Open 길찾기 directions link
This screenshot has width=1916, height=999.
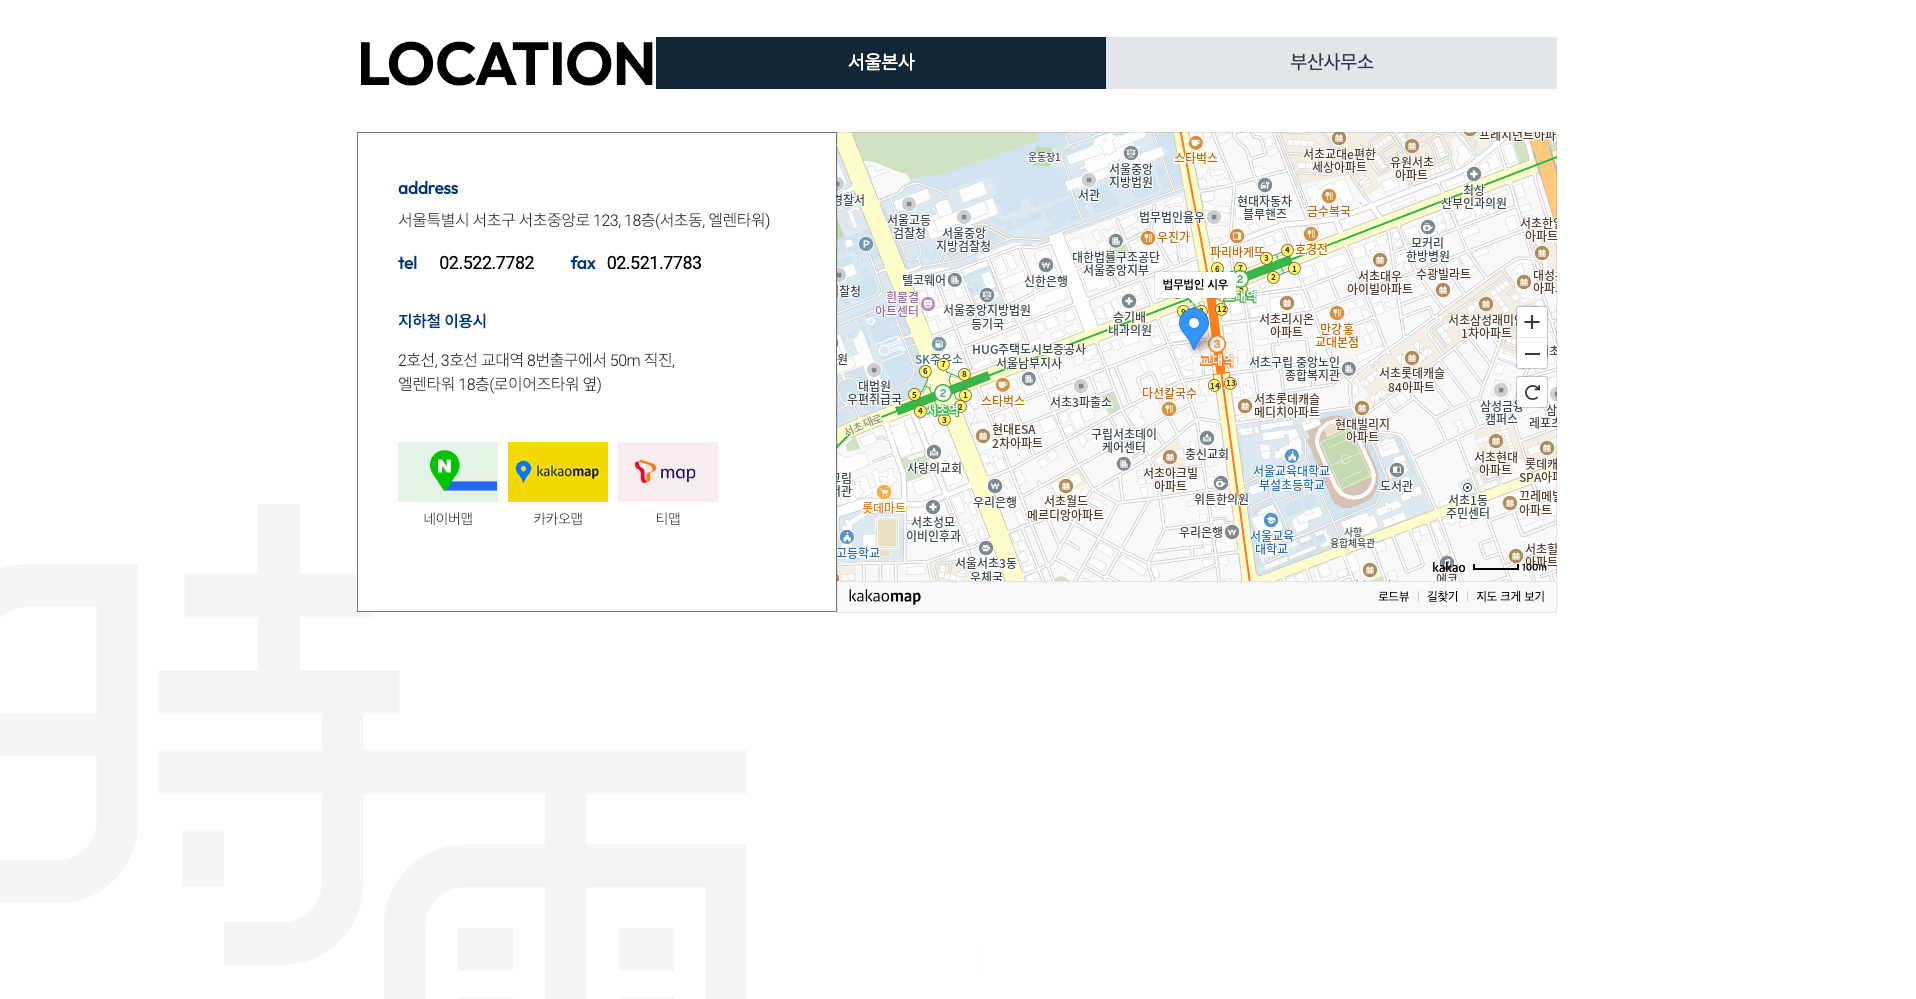tap(1442, 596)
